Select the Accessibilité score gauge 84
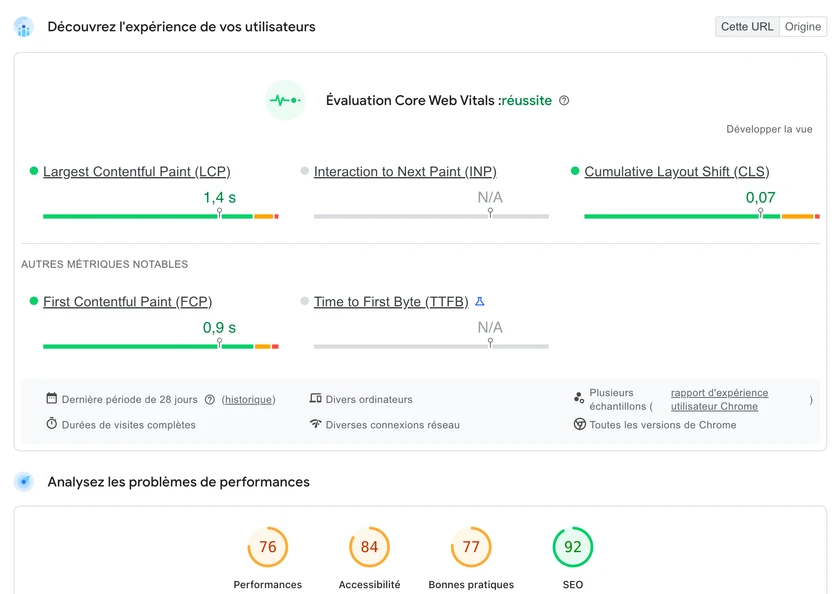Image resolution: width=840 pixels, height=594 pixels. click(370, 547)
